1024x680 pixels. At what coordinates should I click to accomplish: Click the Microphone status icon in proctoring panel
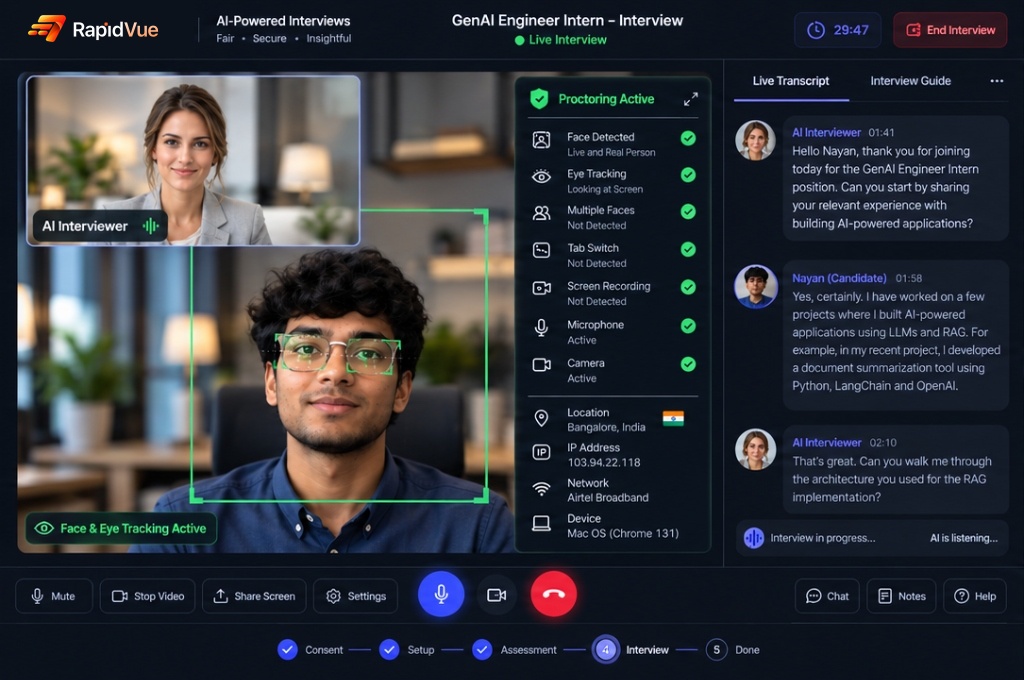pyautogui.click(x=541, y=327)
